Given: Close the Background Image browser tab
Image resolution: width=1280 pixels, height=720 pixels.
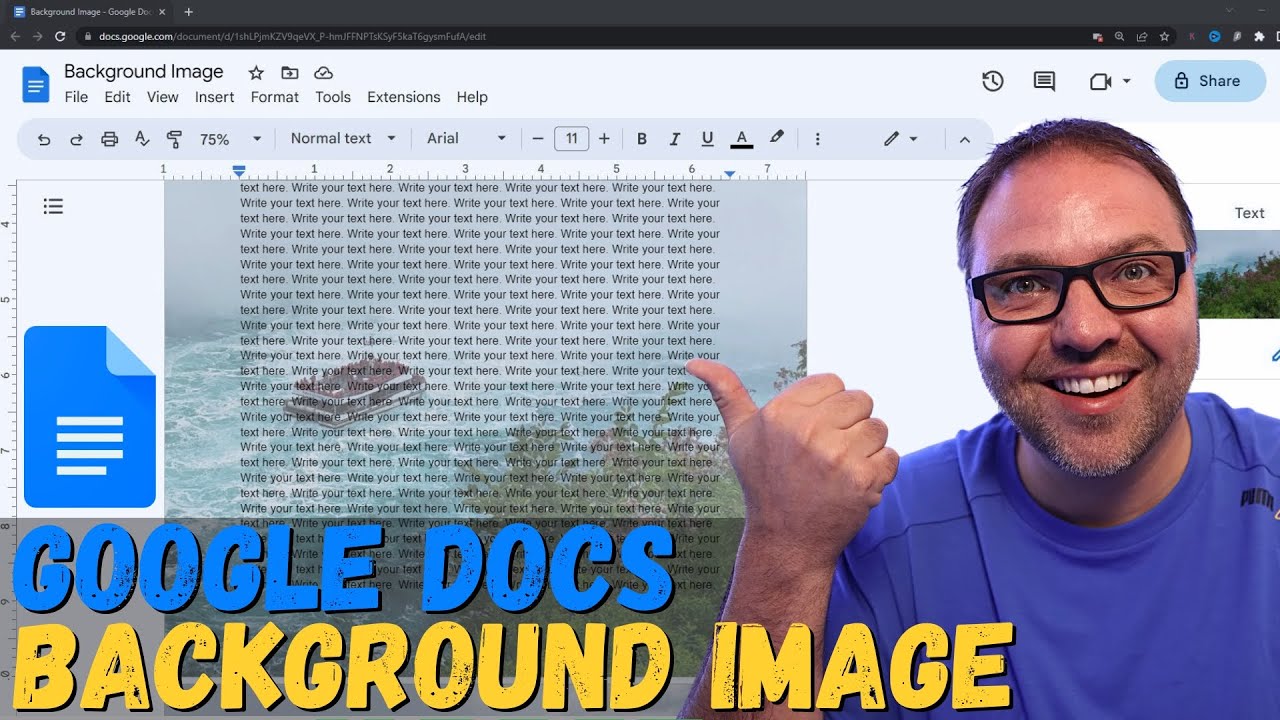Looking at the screenshot, I should [162, 12].
